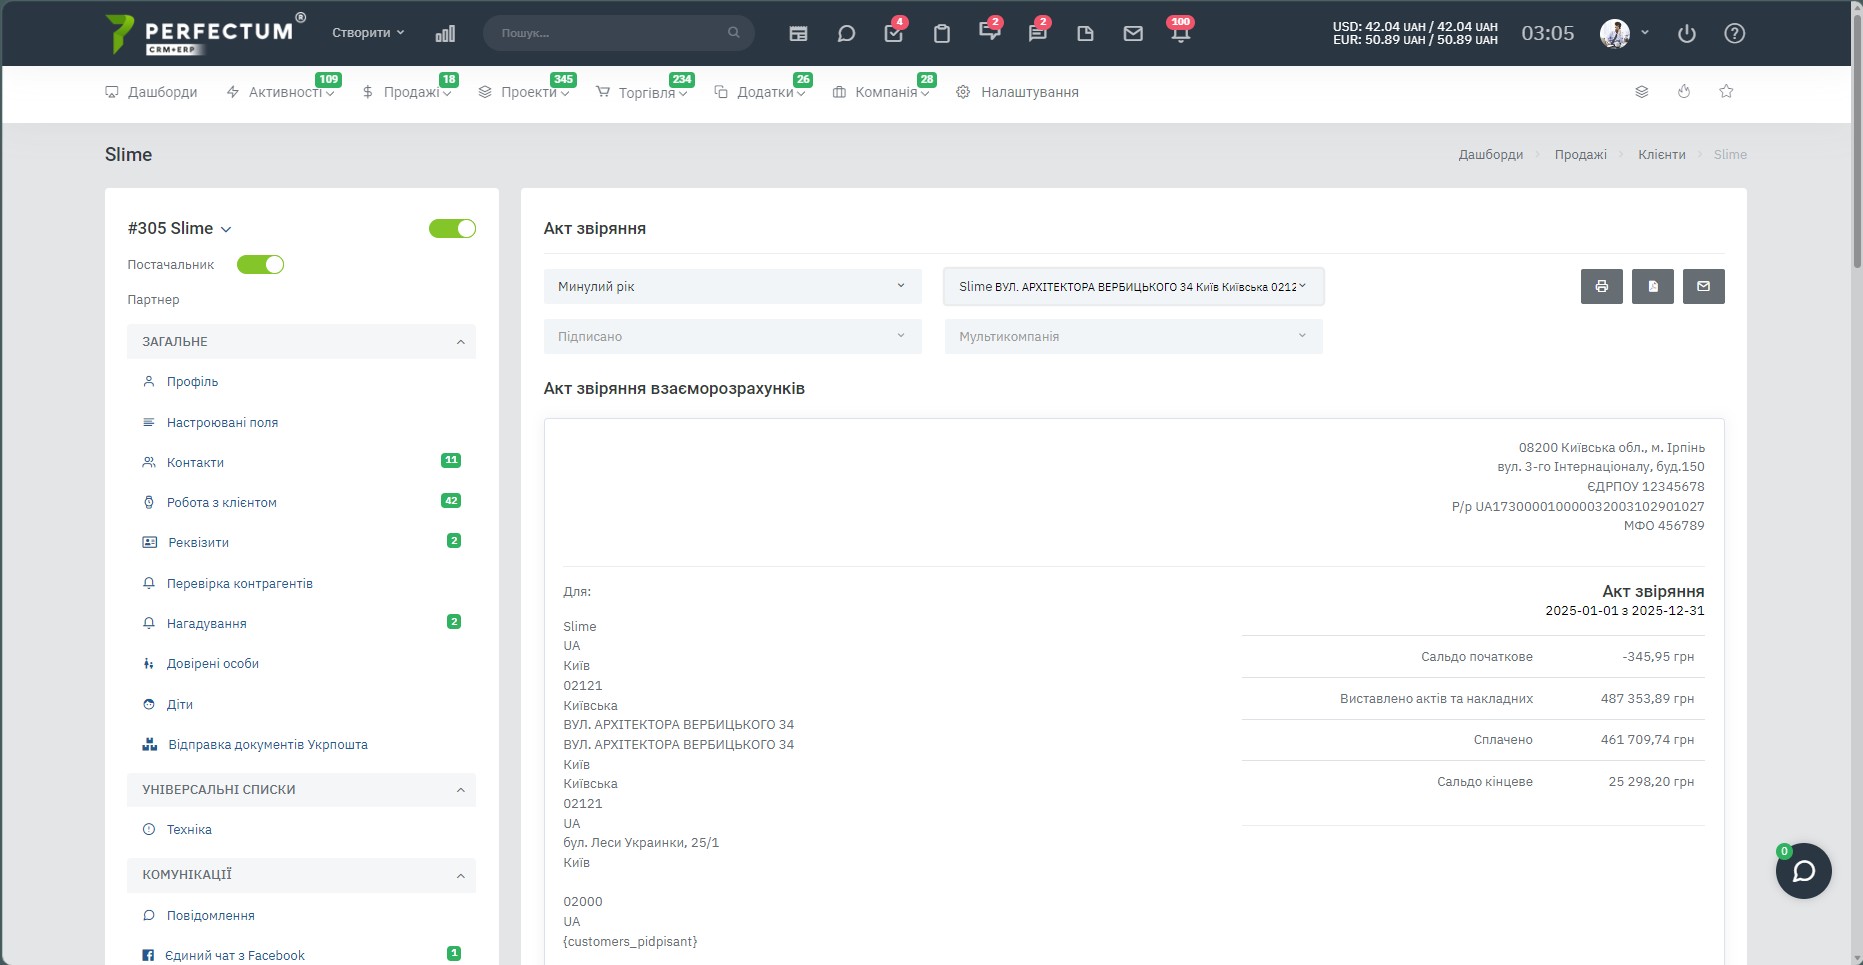
Task: Open Відправка документів Укрпошта link
Action: (x=267, y=745)
